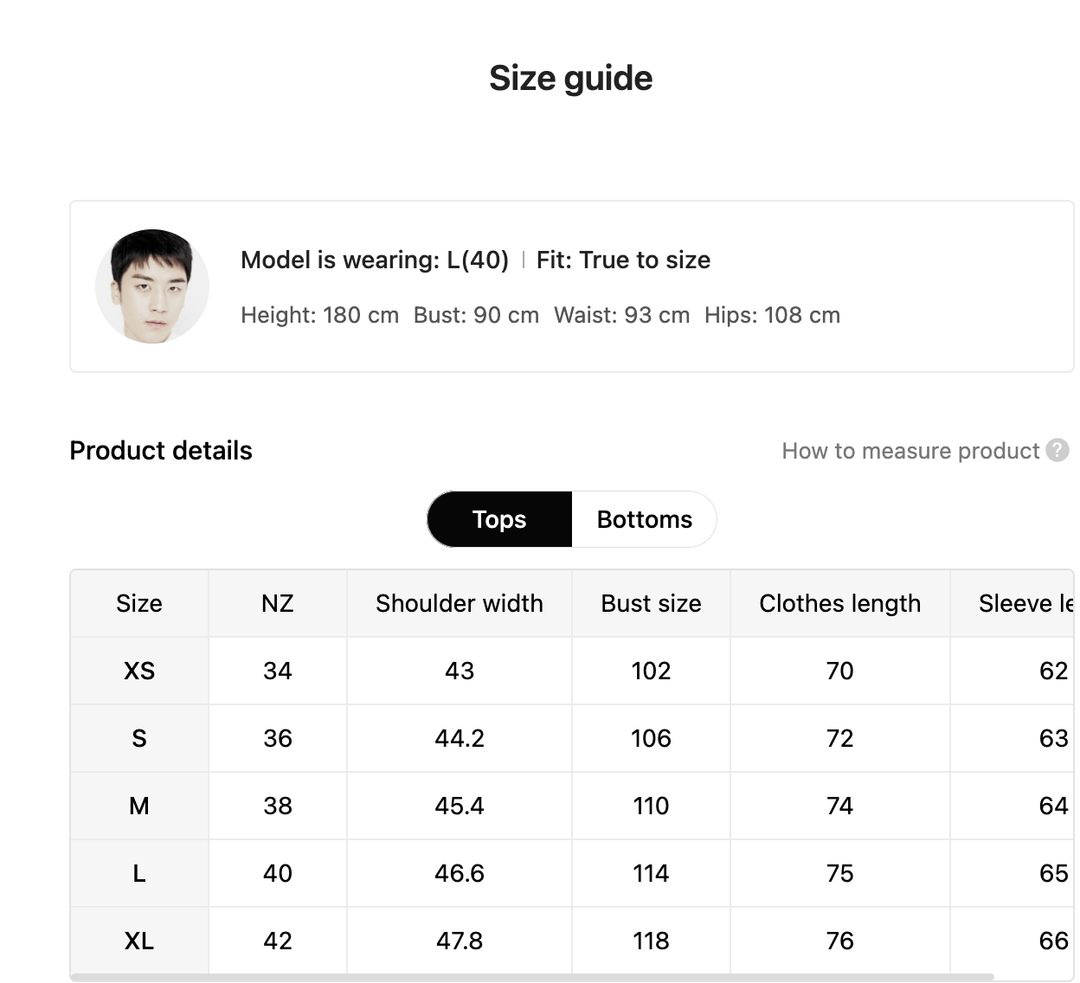The width and height of the screenshot is (1080, 983).
Task: Select the S size row label
Action: 139,738
